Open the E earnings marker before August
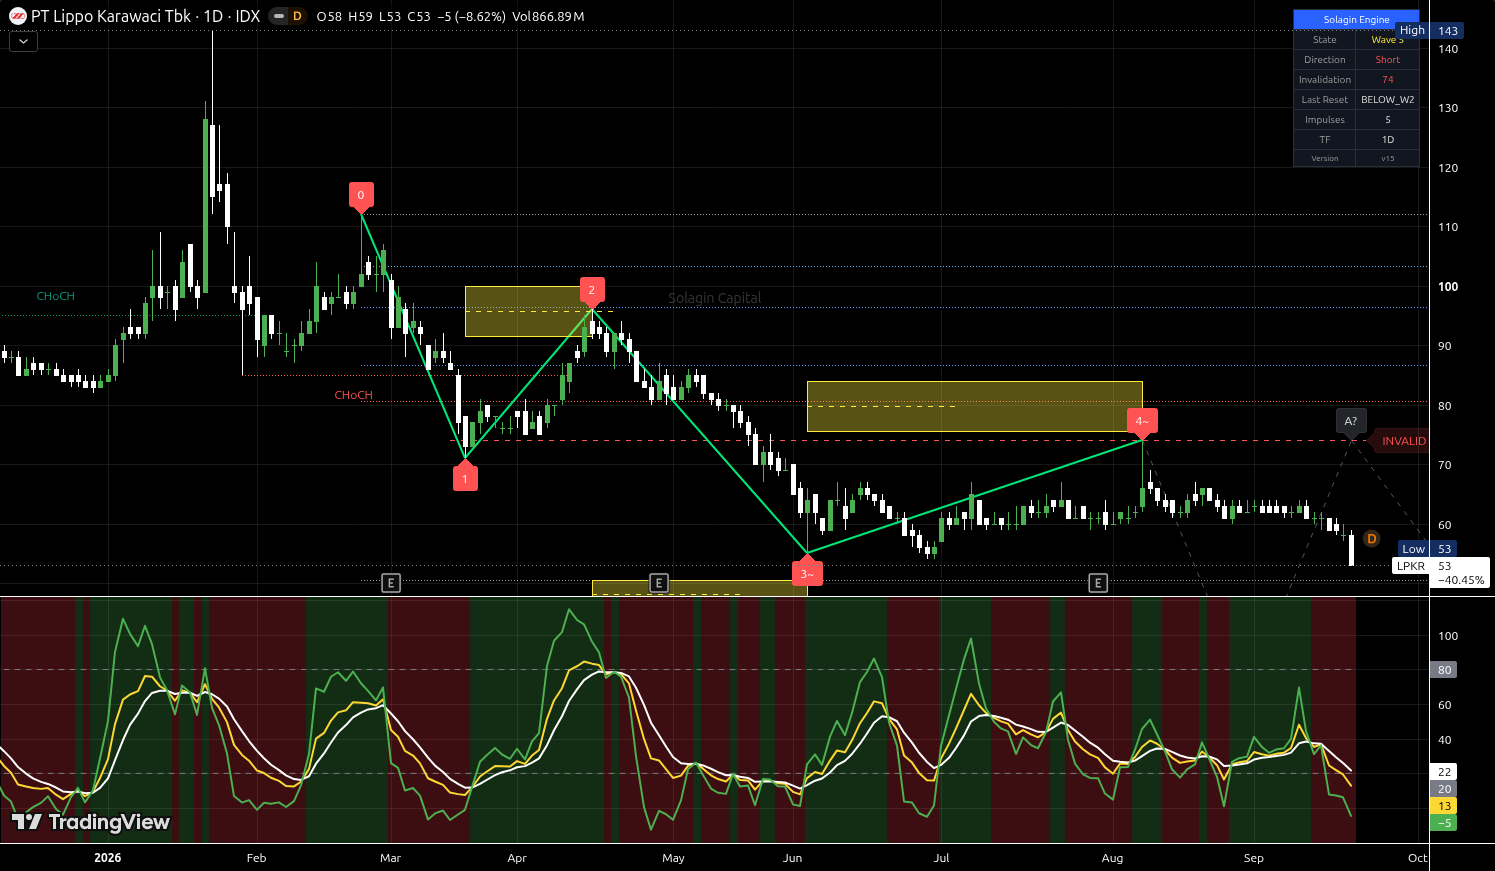Viewport: 1495px width, 871px height. pos(1098,583)
